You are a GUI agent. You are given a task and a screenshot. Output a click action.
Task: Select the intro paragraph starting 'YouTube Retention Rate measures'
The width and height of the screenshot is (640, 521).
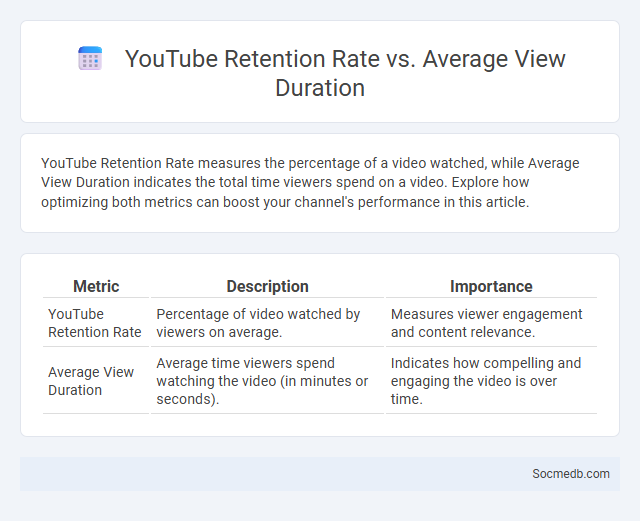pos(310,183)
